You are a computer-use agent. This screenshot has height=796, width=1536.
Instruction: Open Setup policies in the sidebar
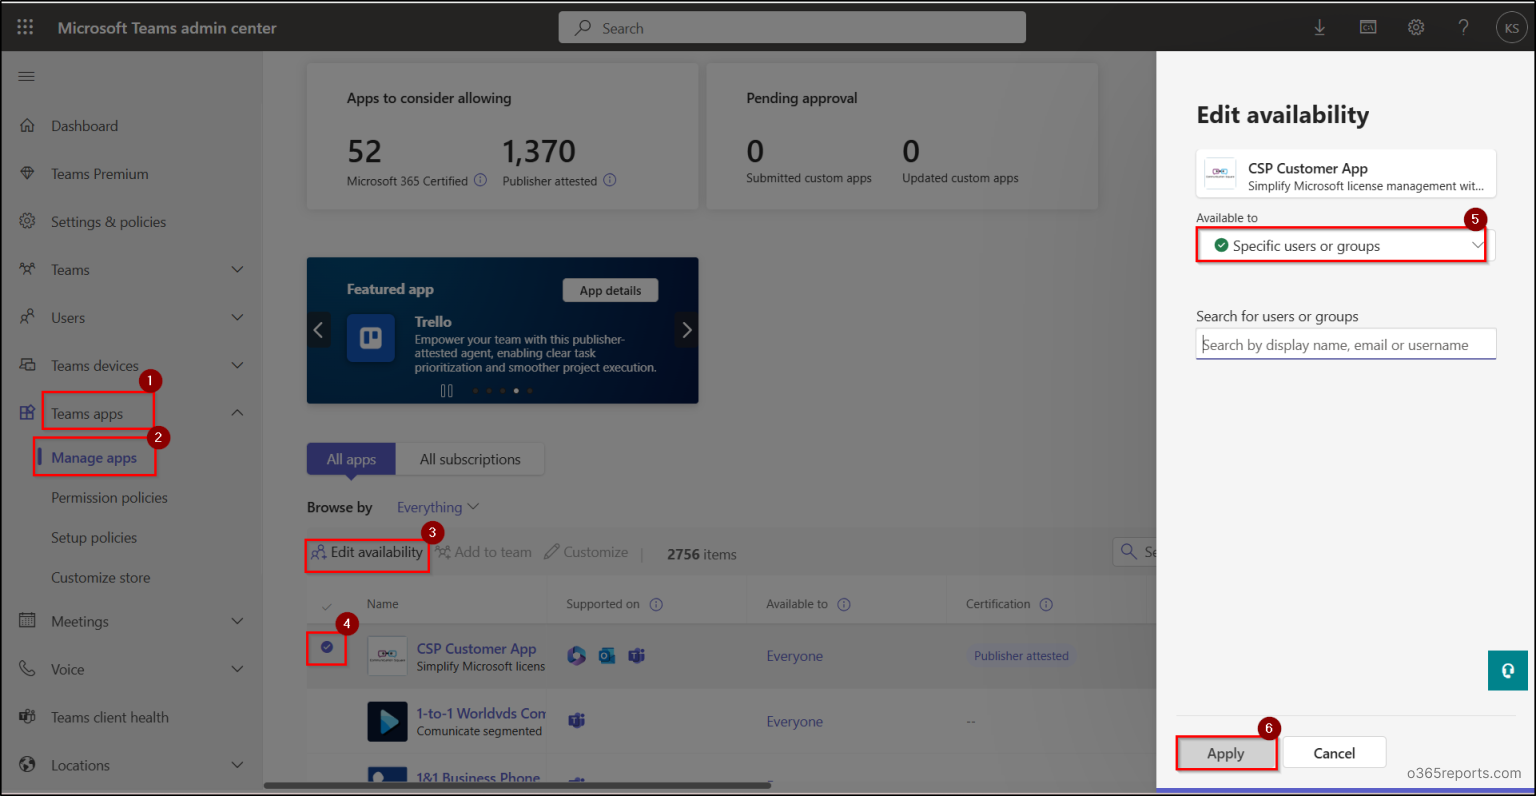click(x=94, y=538)
